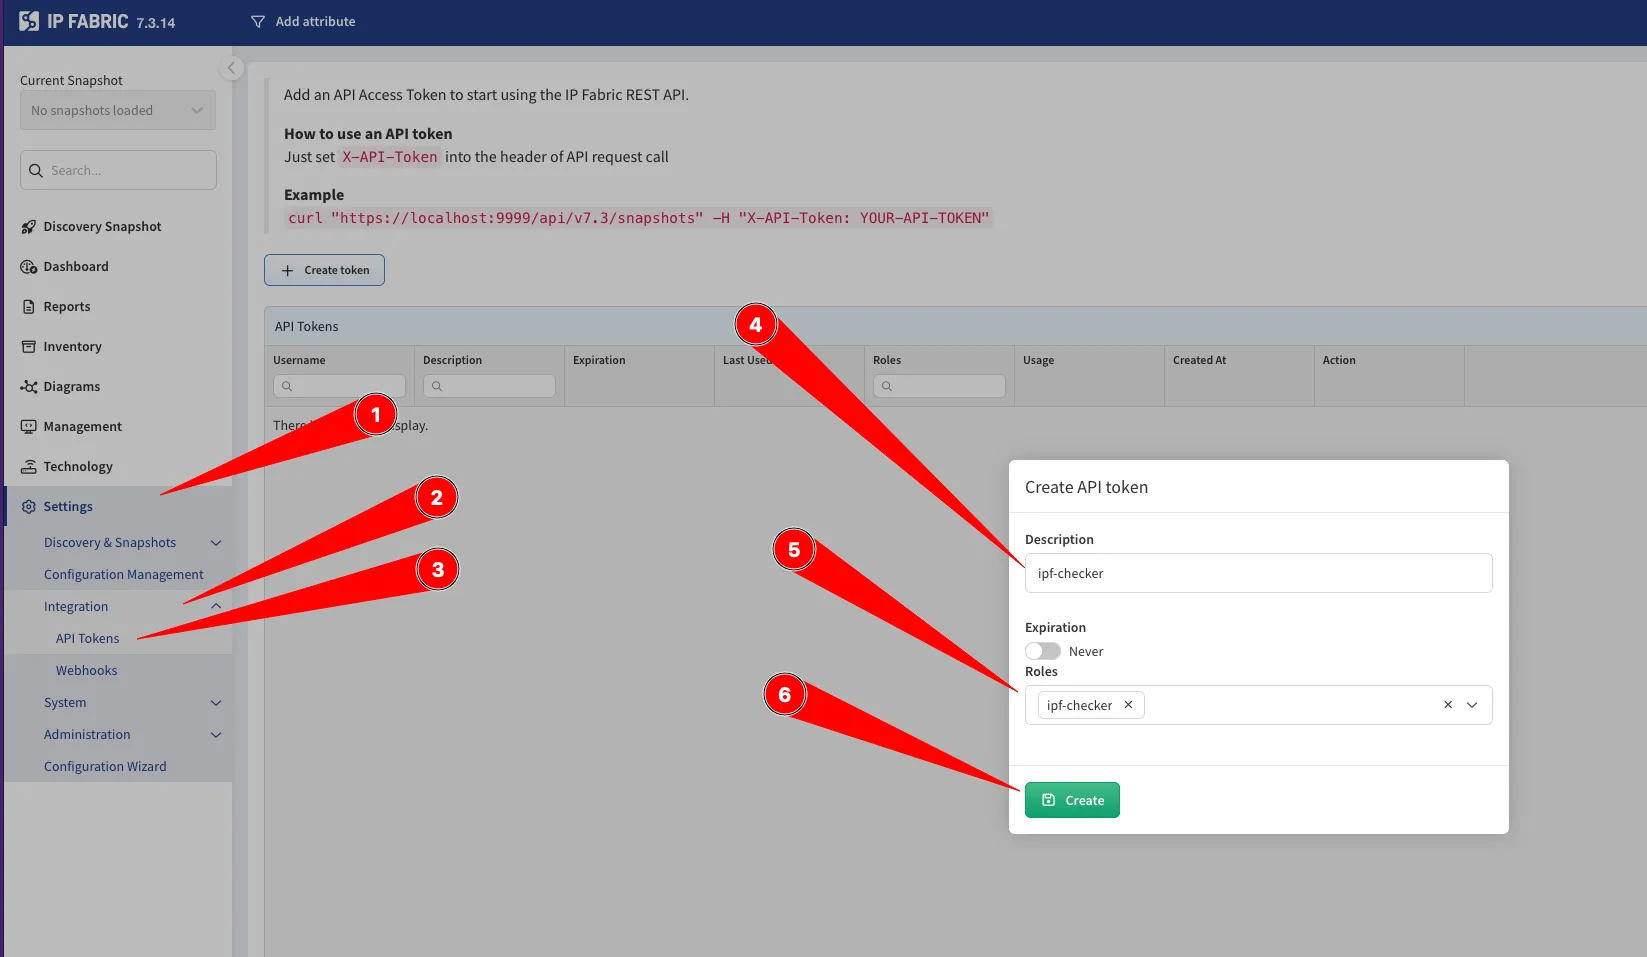
Task: Open the Current Snapshot dropdown
Action: point(117,111)
